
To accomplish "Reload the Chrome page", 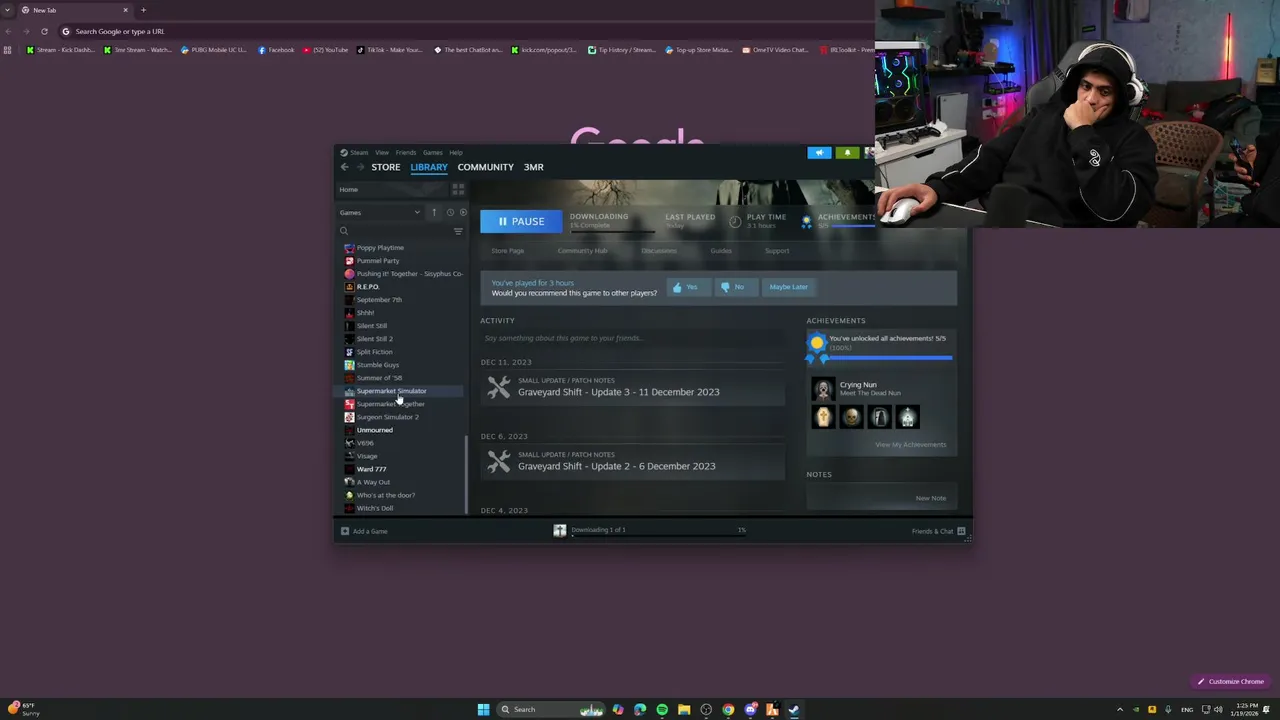I will 44,31.
